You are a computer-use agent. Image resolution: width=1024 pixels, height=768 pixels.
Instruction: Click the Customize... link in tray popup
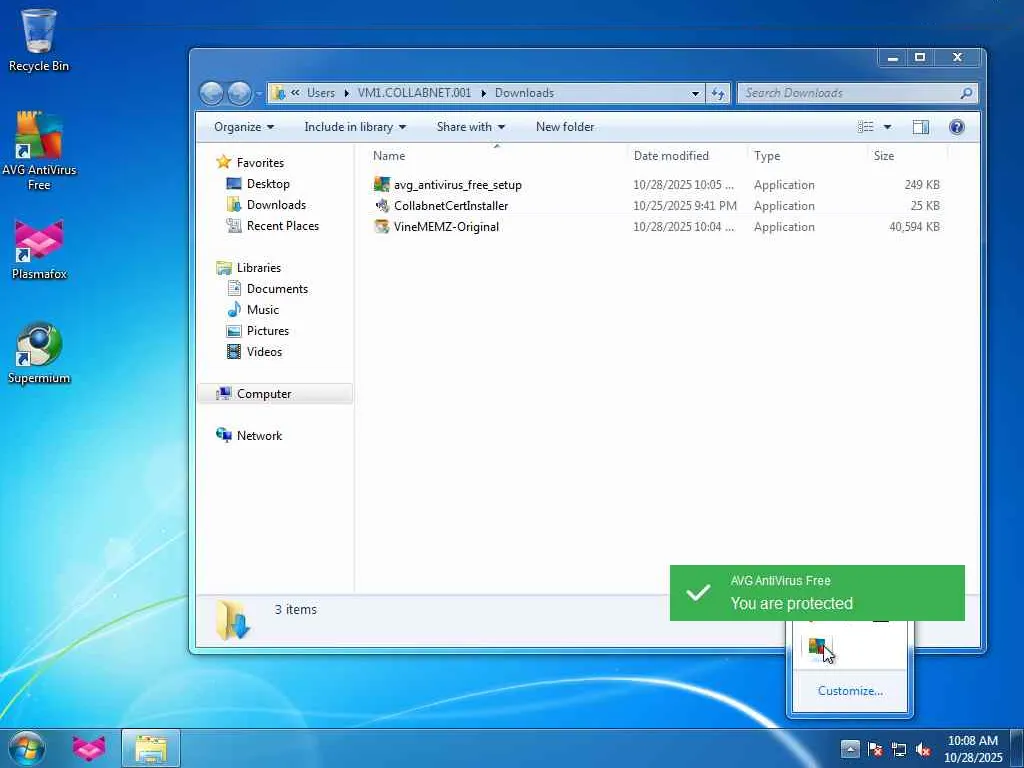(x=850, y=691)
